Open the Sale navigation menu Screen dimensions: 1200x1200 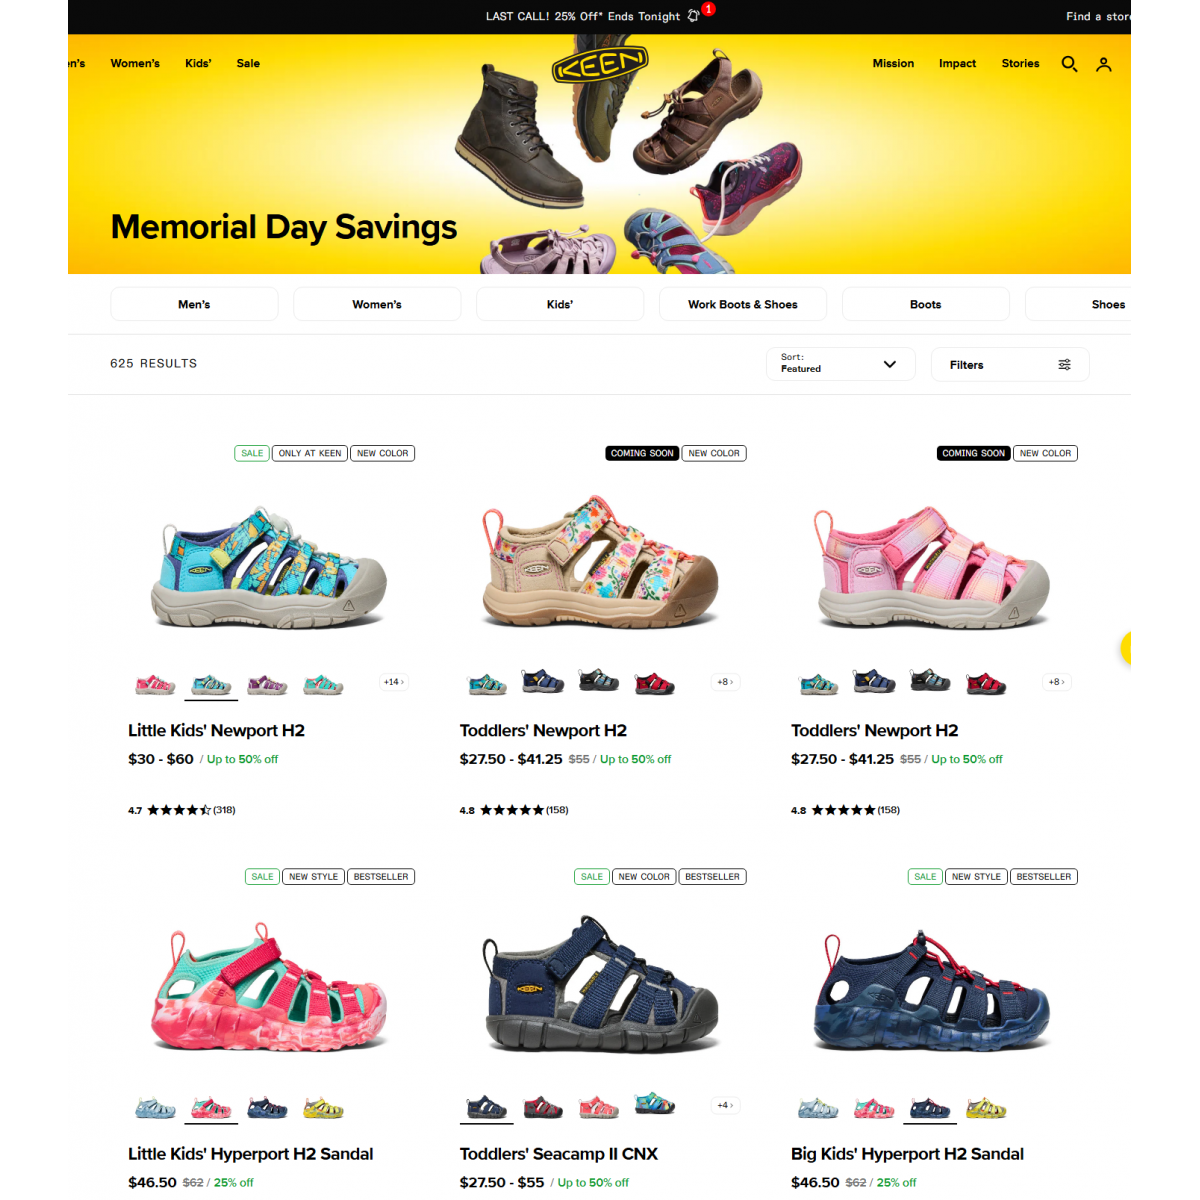pyautogui.click(x=248, y=63)
